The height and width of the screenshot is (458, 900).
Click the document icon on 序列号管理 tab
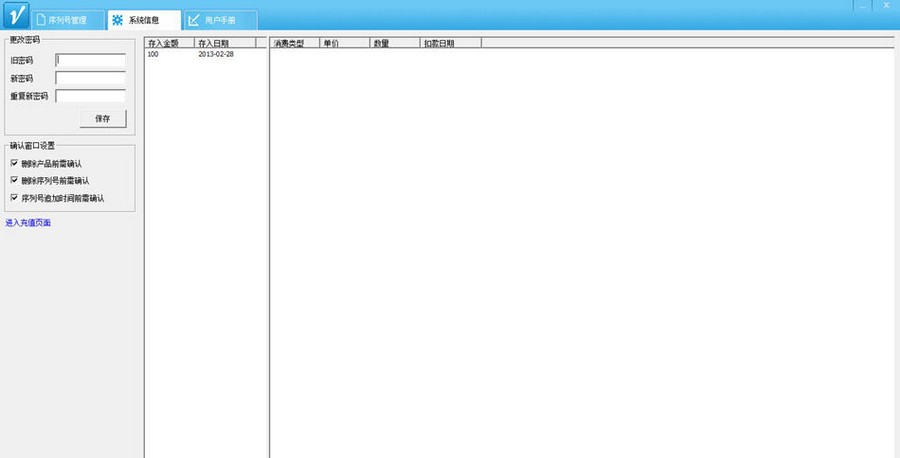coord(41,20)
